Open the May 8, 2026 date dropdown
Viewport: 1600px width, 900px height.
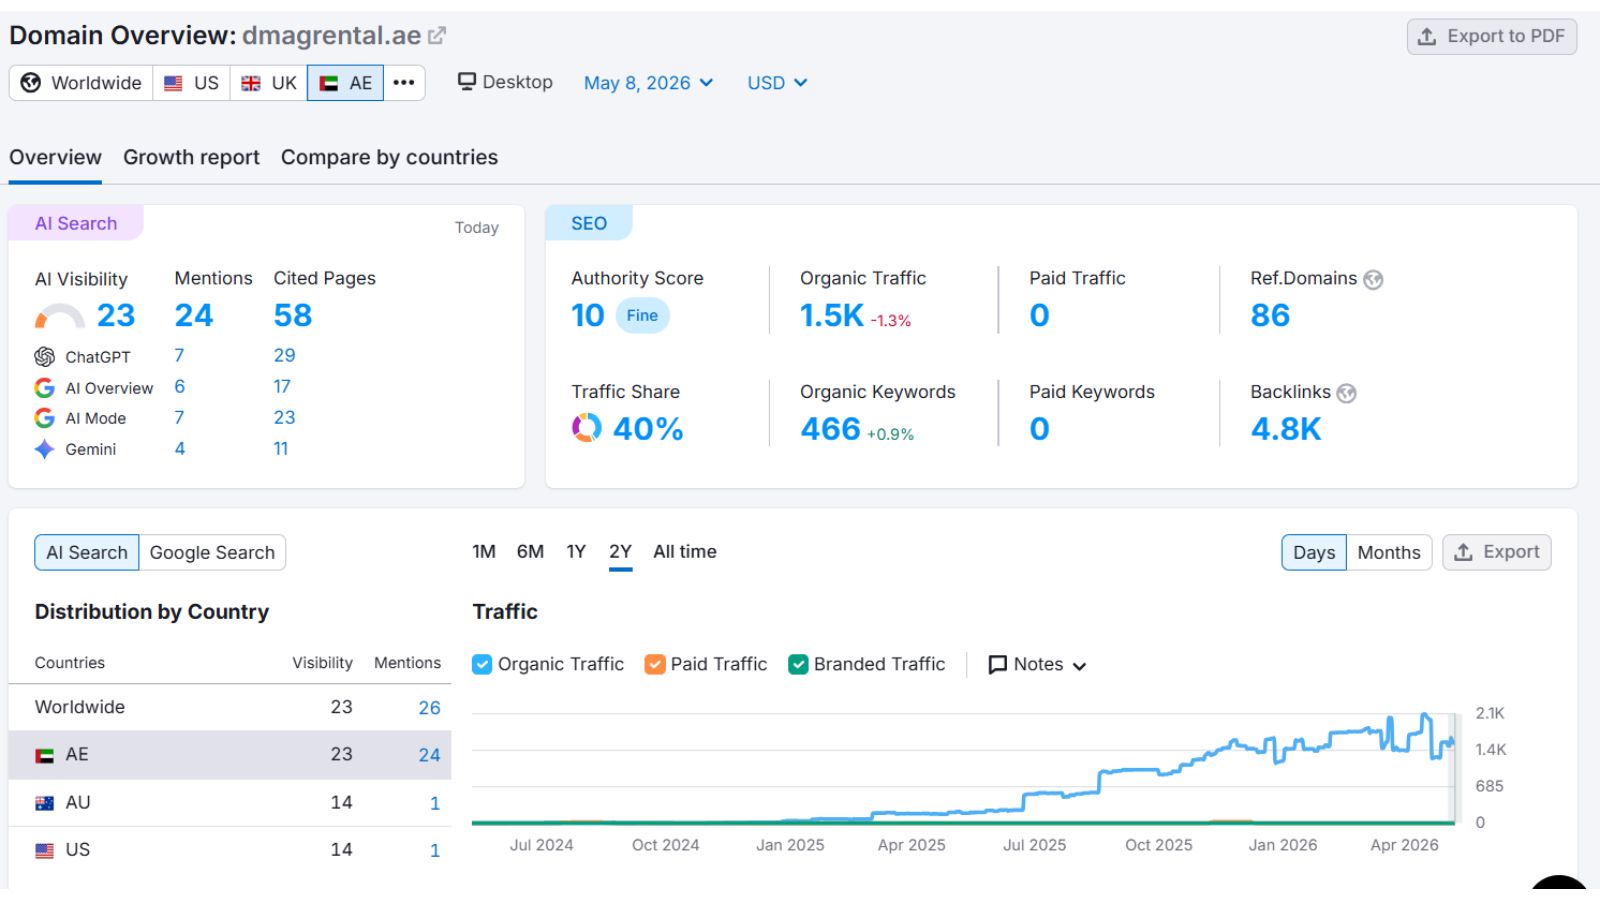[648, 83]
